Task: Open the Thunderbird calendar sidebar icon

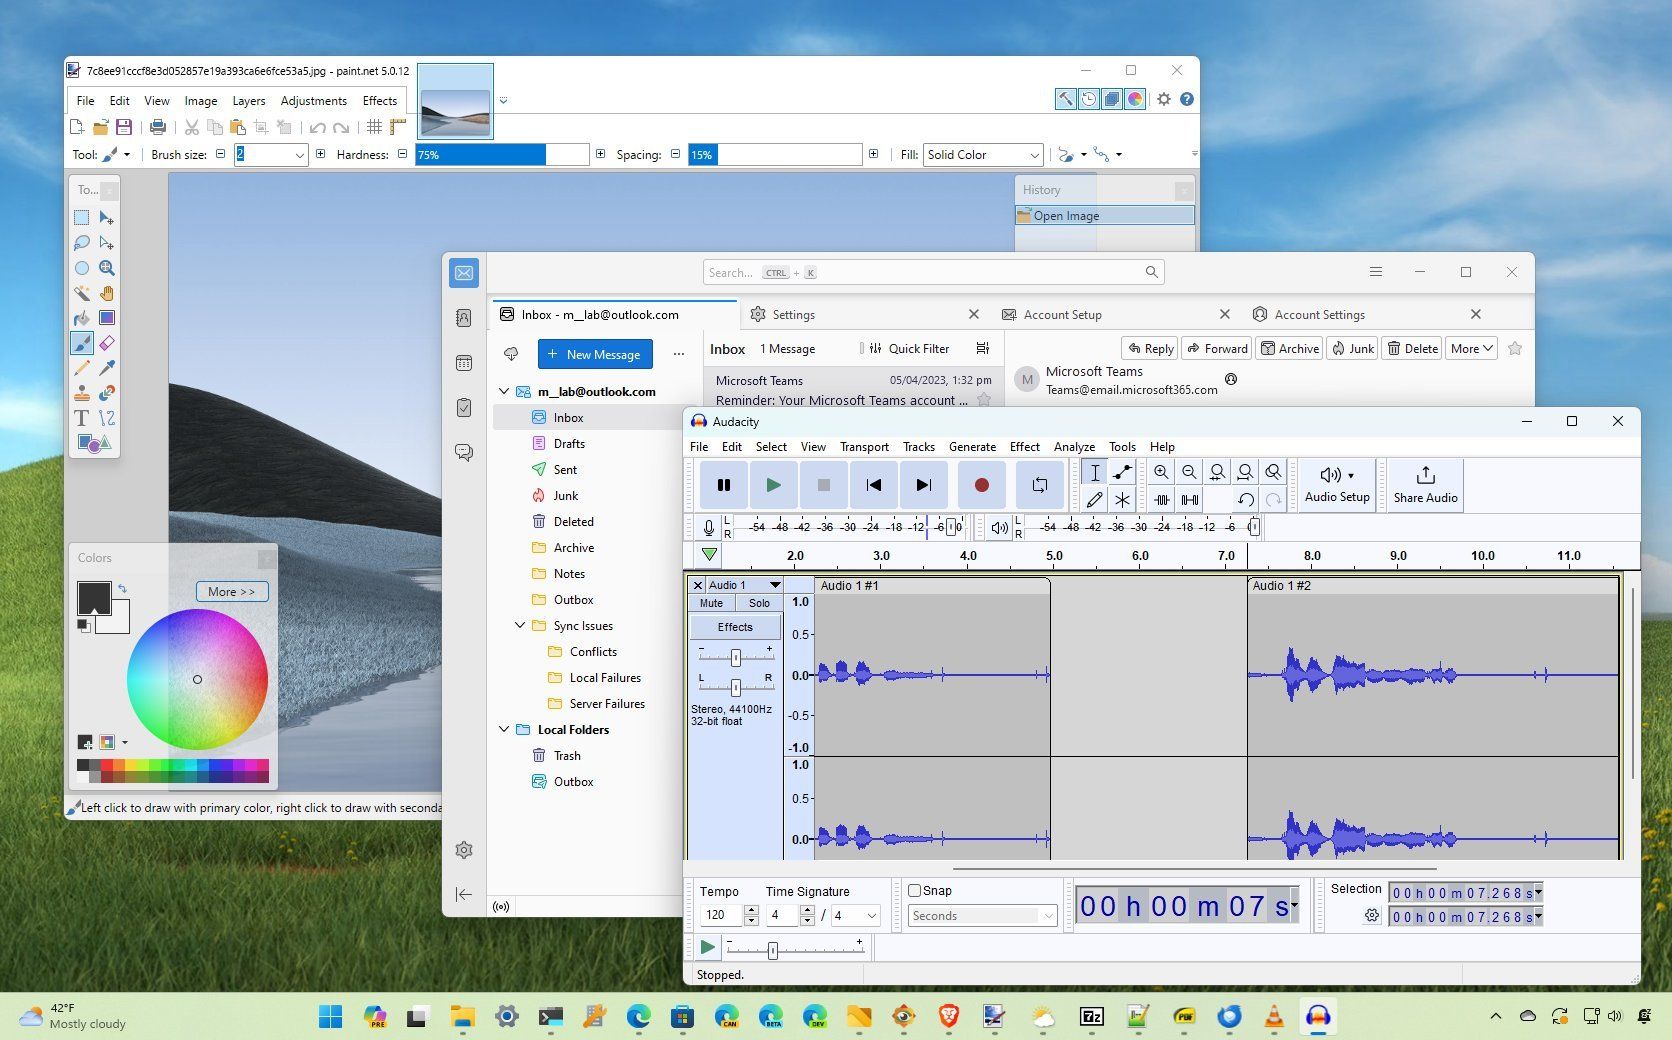Action: coord(464,363)
